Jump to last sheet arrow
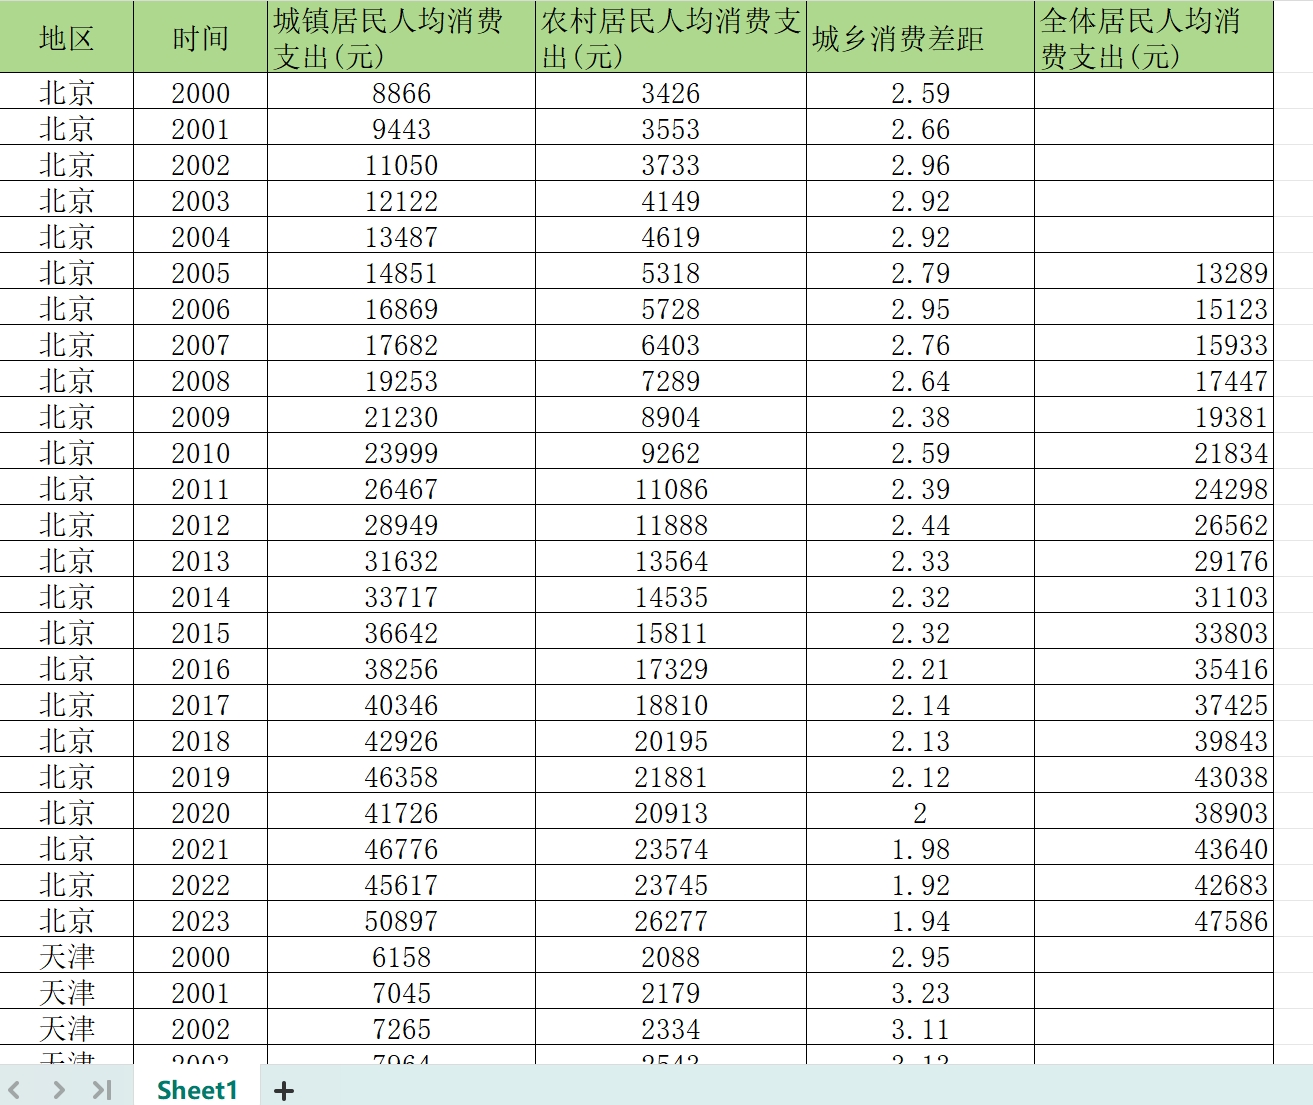 point(102,1090)
